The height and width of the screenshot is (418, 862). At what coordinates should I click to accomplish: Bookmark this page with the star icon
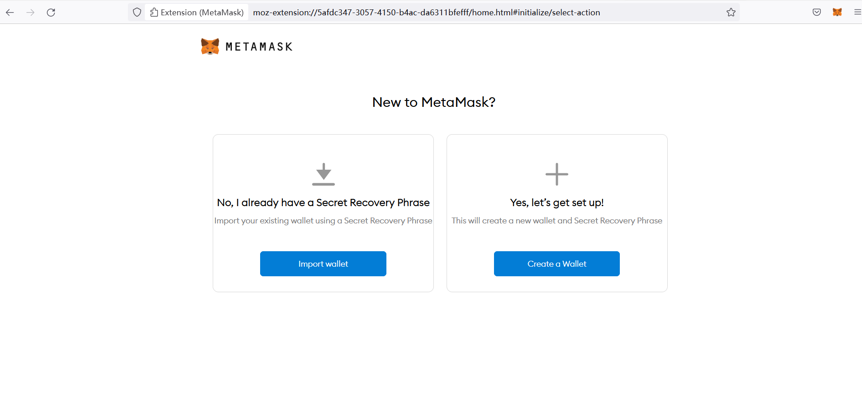[x=731, y=12]
